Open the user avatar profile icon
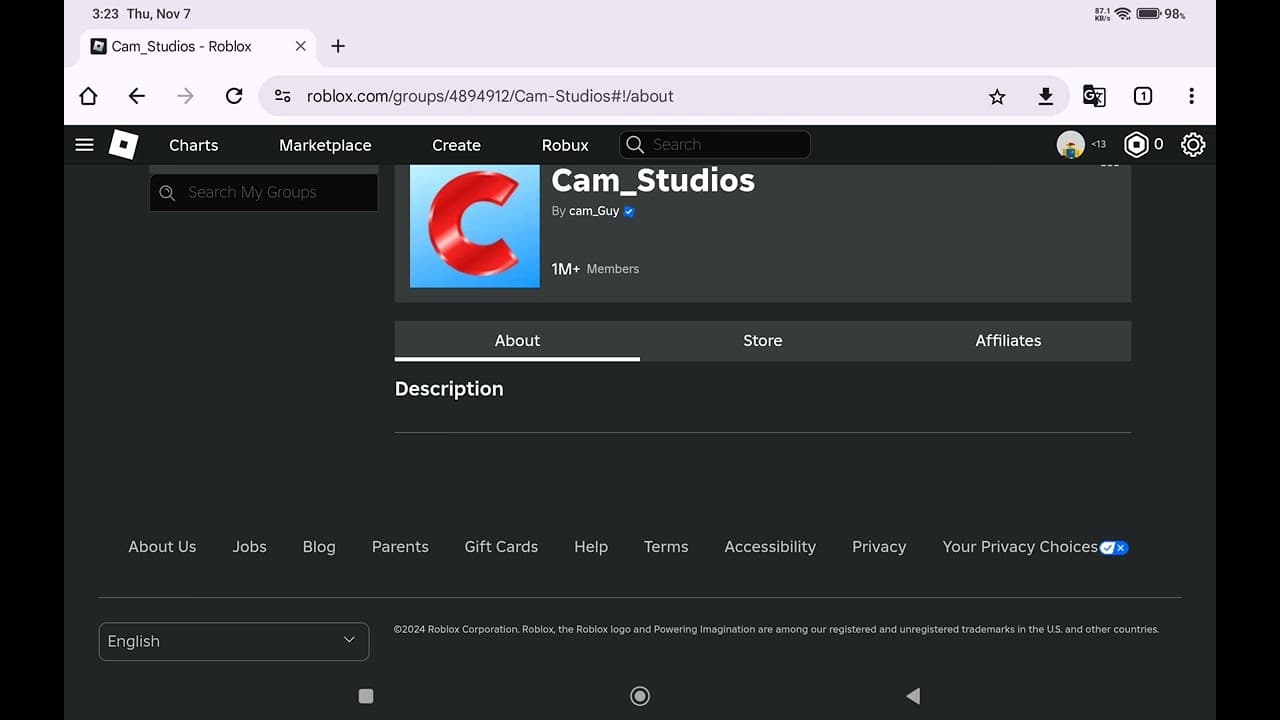Screen dimensions: 1280x720 (1070, 145)
